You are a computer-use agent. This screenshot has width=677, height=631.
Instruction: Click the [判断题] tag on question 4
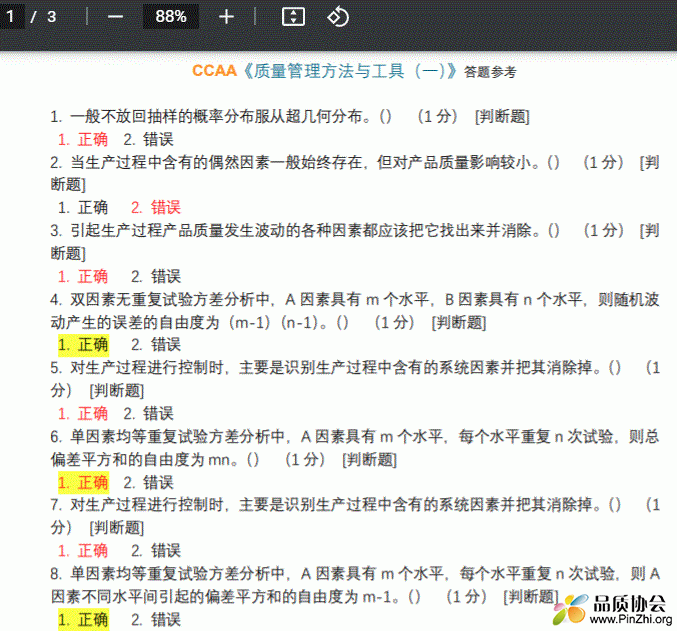(x=459, y=322)
